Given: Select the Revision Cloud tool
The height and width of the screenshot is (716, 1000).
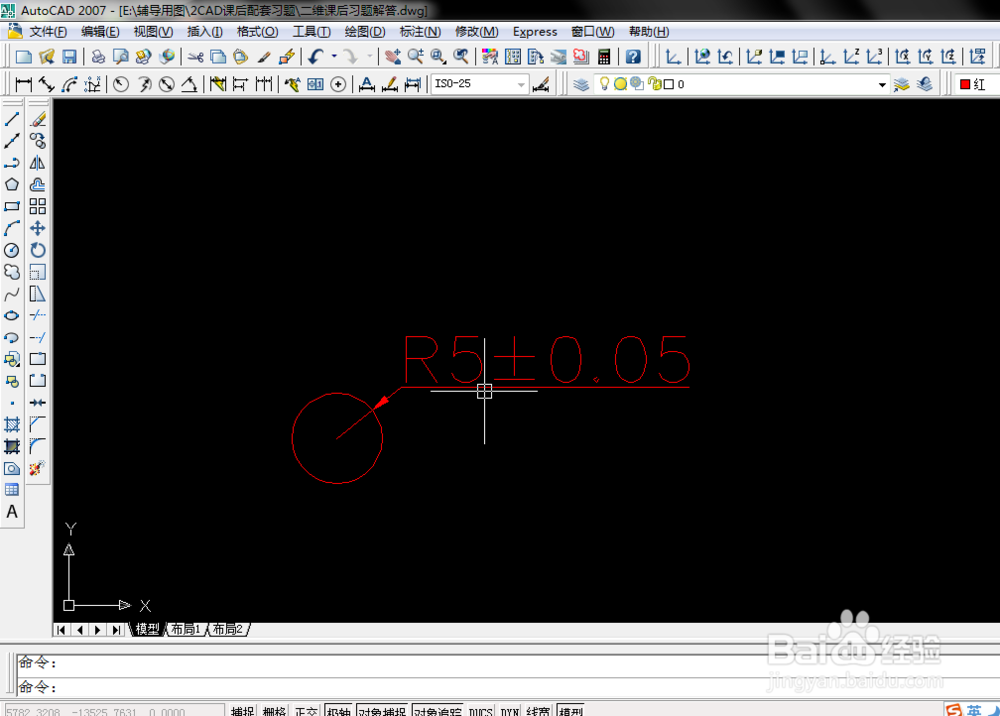Looking at the screenshot, I should point(11,272).
